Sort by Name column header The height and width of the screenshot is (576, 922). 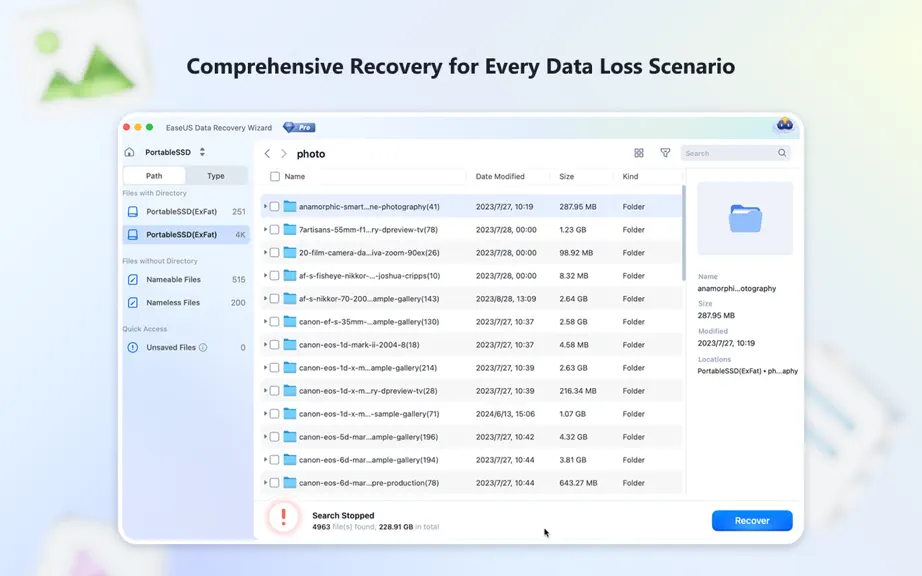[295, 176]
